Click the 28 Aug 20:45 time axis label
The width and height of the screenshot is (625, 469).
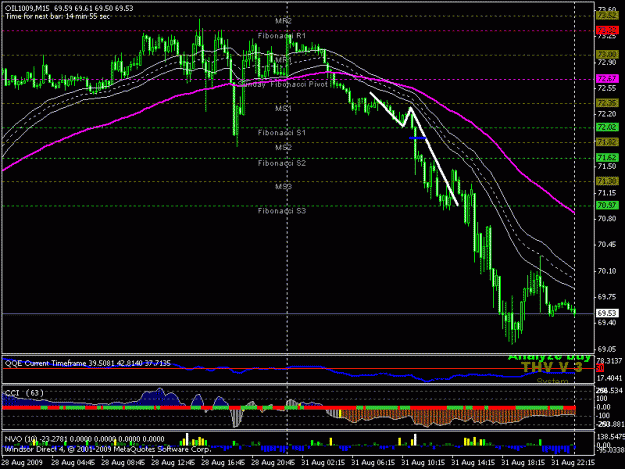coord(273,463)
